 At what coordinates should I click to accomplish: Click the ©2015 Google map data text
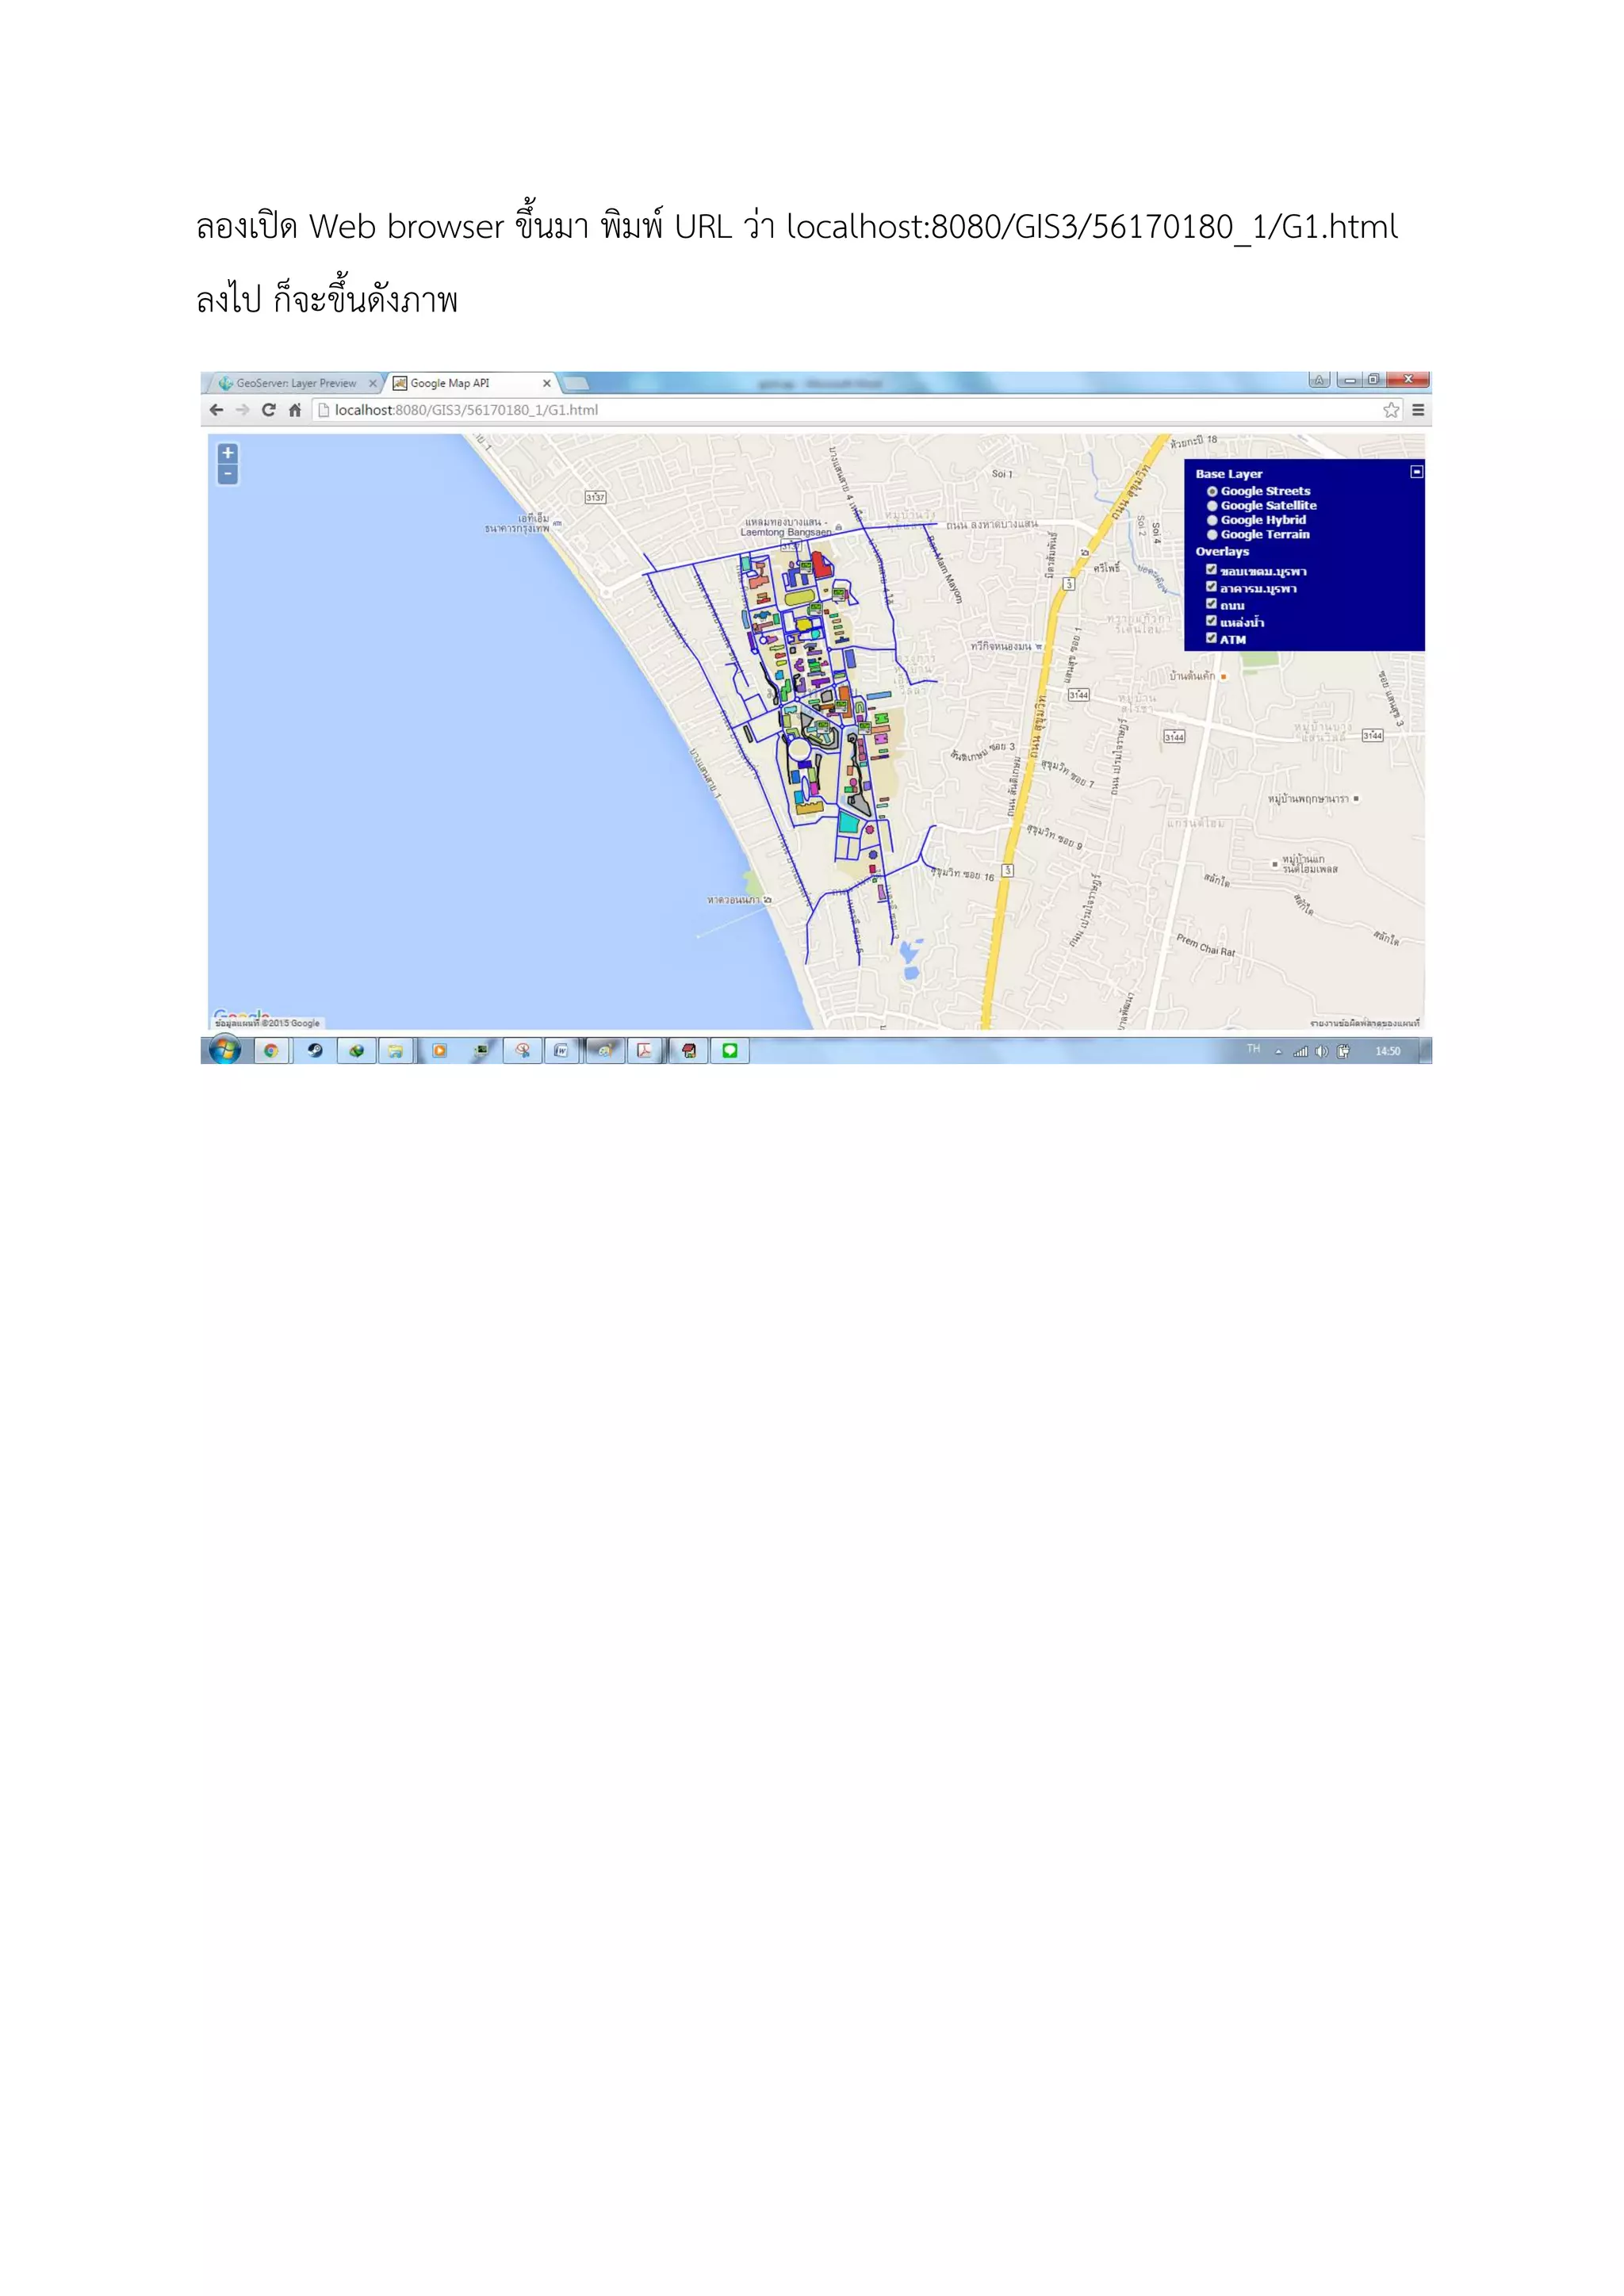coord(268,1023)
